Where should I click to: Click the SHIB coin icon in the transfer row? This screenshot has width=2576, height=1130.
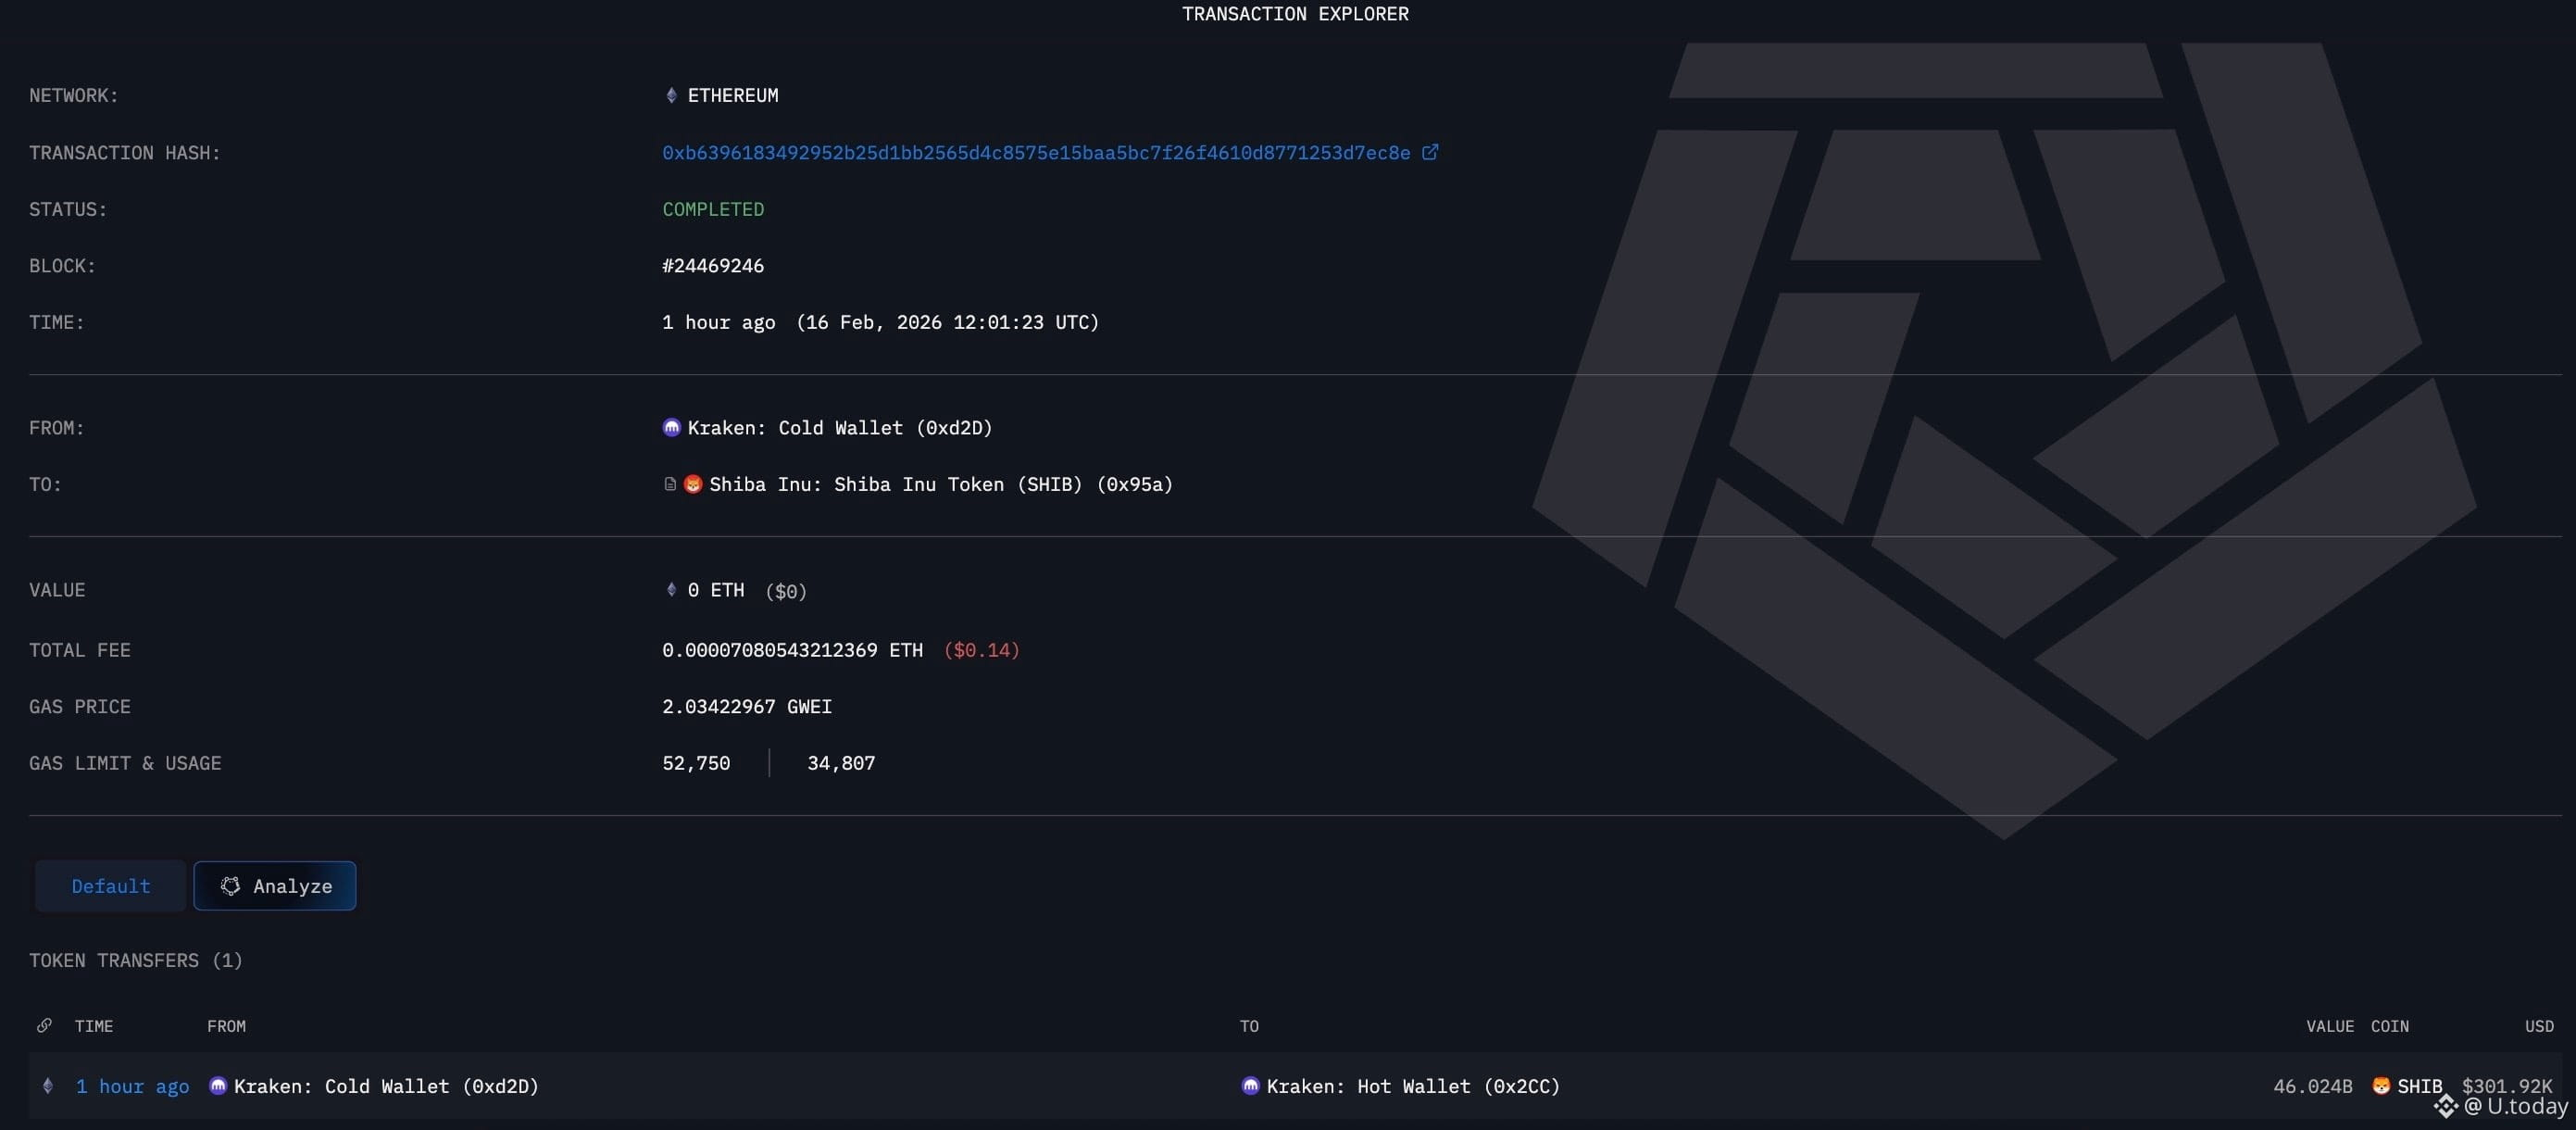(x=2381, y=1086)
